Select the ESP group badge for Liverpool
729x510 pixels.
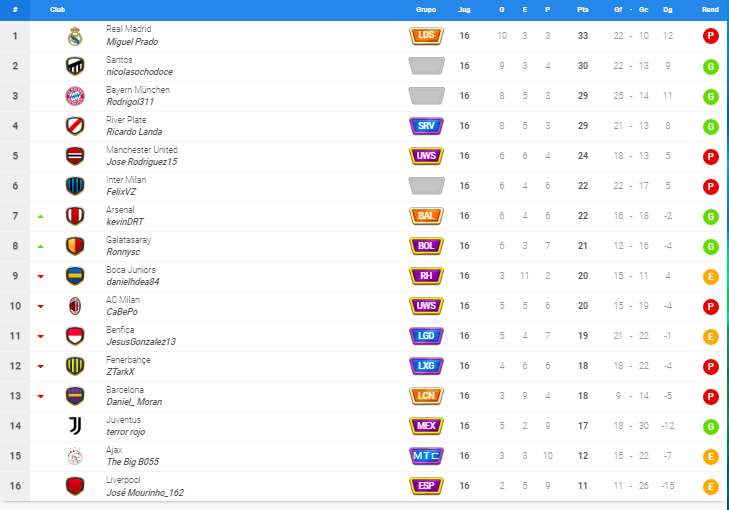coord(426,486)
